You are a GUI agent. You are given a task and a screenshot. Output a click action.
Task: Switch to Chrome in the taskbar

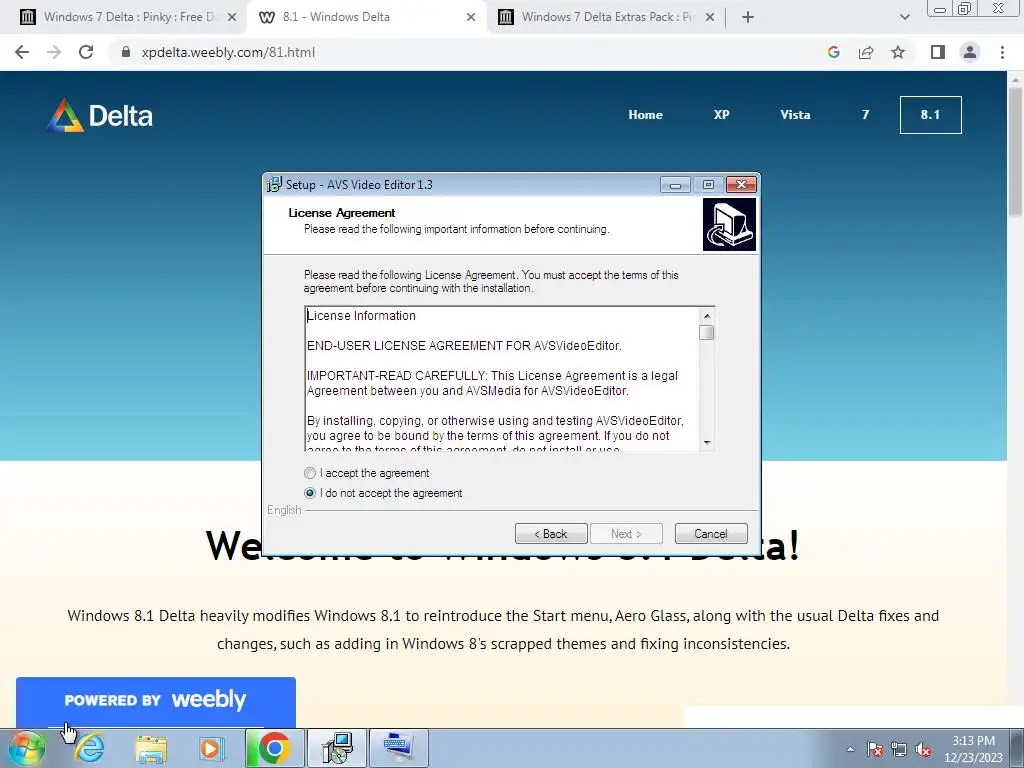[274, 748]
